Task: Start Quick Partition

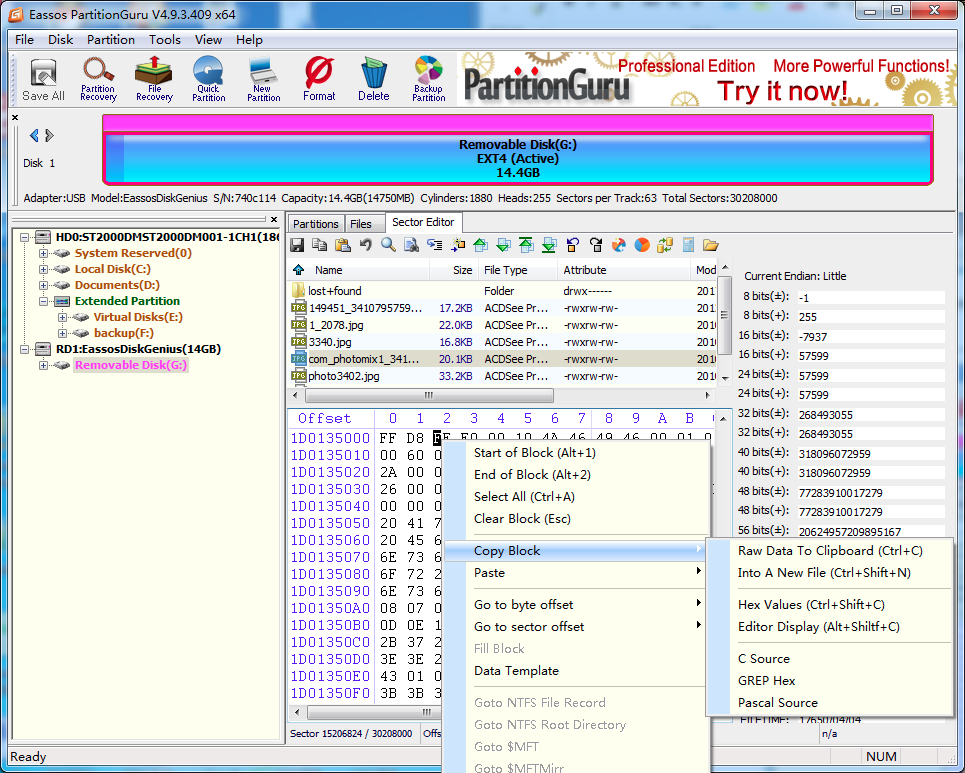Action: click(x=209, y=79)
